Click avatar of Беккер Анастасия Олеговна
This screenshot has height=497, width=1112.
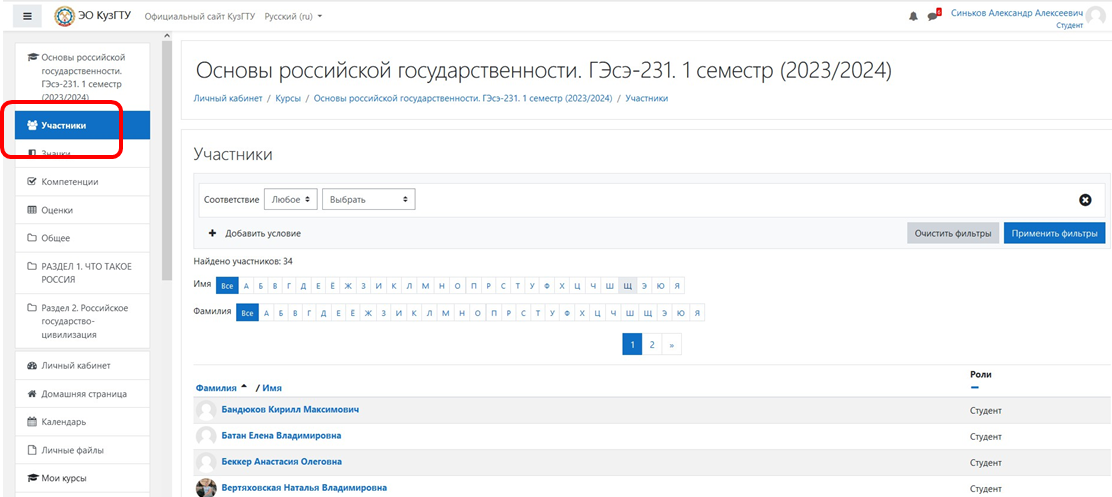click(206, 462)
